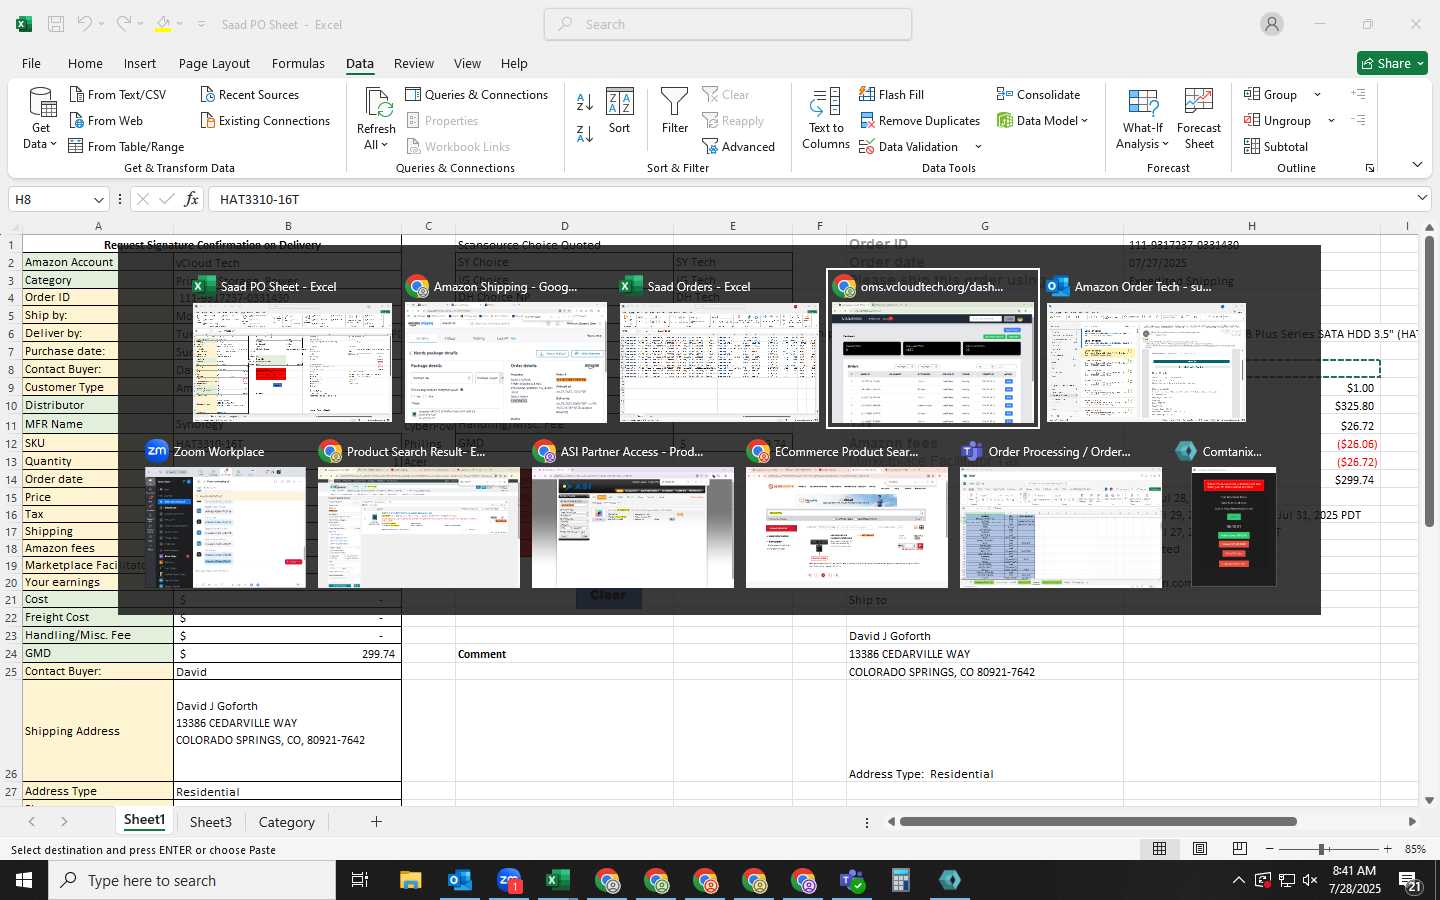Expand the formula bar
Image resolution: width=1440 pixels, height=900 pixels.
tap(1422, 198)
